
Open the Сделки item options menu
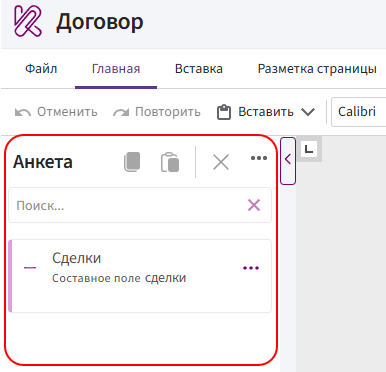[x=251, y=268]
